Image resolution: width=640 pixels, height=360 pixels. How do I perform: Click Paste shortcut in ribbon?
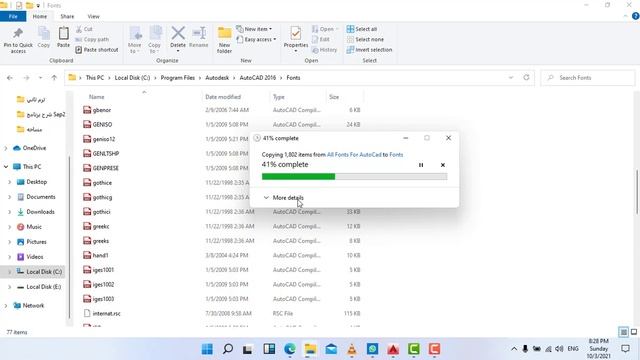[97, 50]
